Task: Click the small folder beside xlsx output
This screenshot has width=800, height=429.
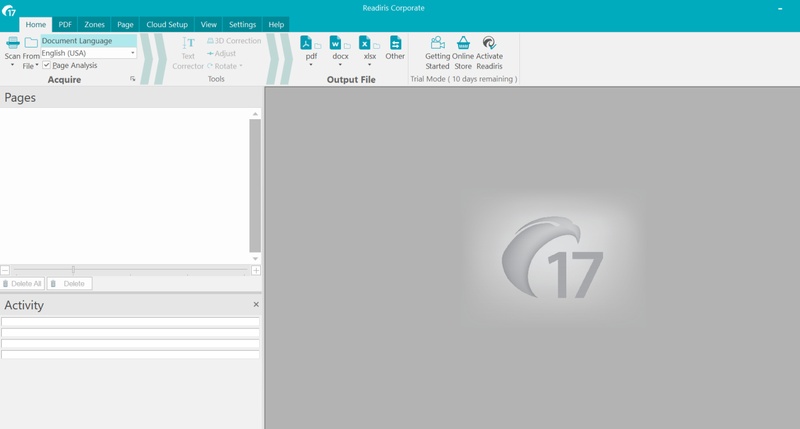Action: pyautogui.click(x=377, y=46)
